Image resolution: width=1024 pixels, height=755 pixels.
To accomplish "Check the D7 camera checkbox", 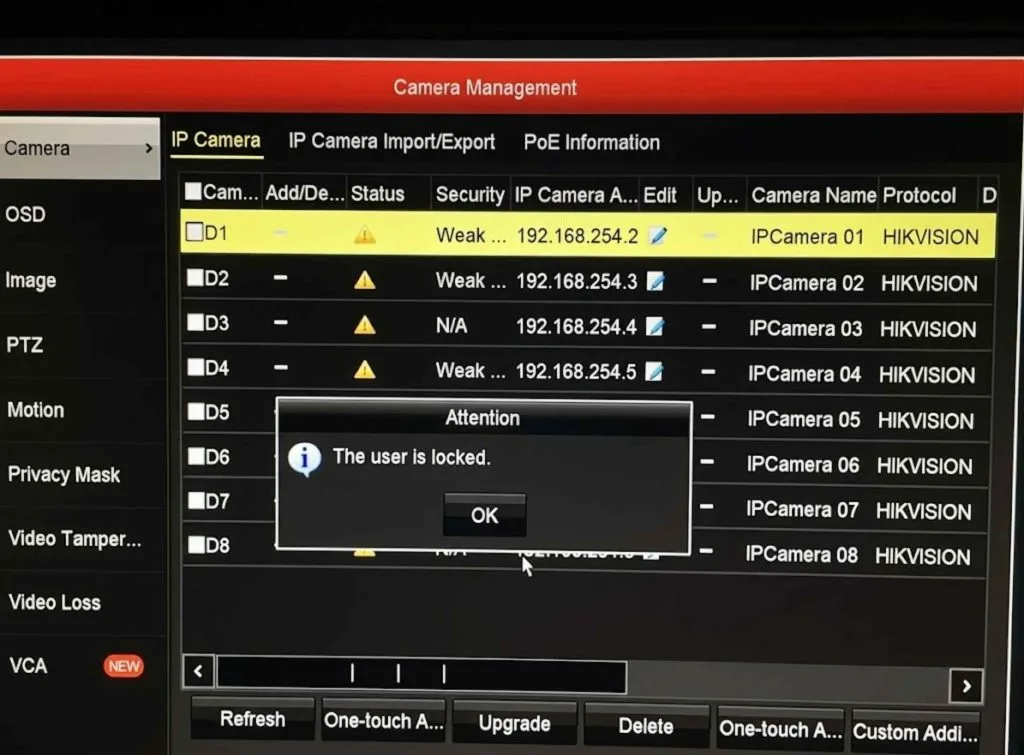I will pos(197,500).
